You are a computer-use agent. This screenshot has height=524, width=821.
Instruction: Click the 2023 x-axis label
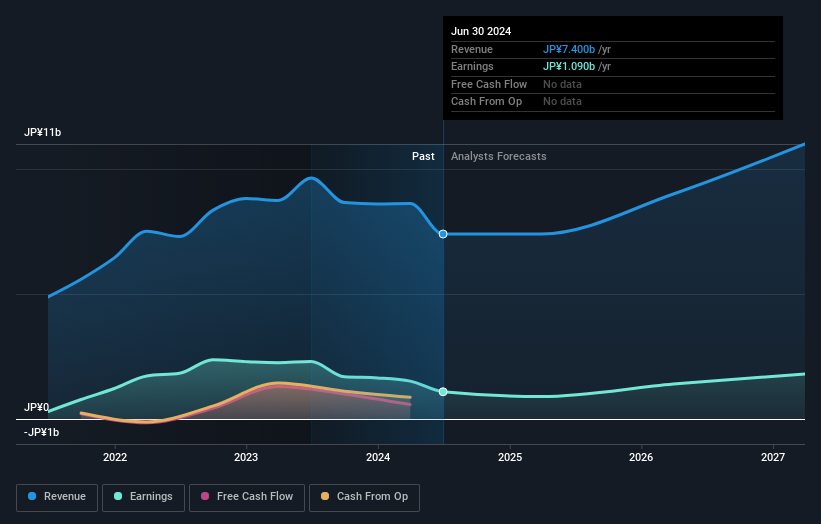tap(246, 457)
